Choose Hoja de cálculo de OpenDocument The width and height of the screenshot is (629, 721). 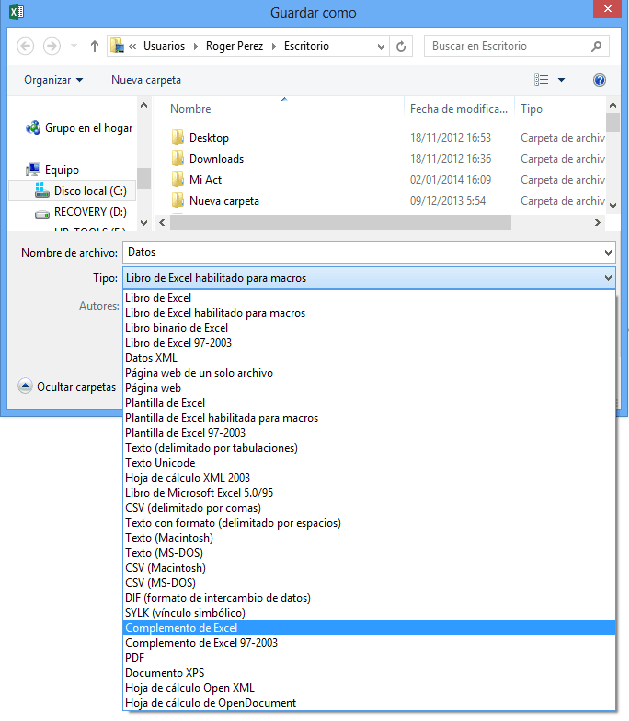coord(369,703)
